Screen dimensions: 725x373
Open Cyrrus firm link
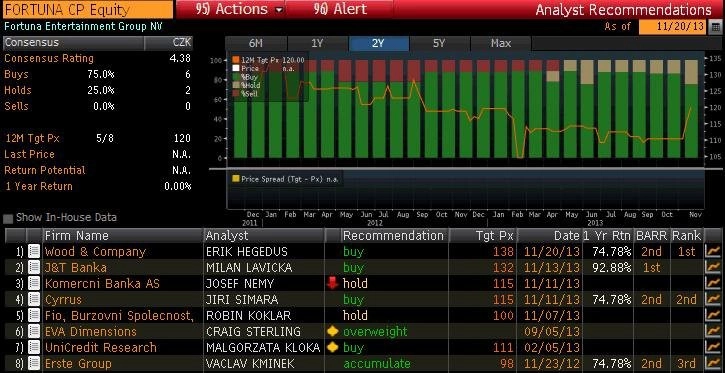pos(63,300)
